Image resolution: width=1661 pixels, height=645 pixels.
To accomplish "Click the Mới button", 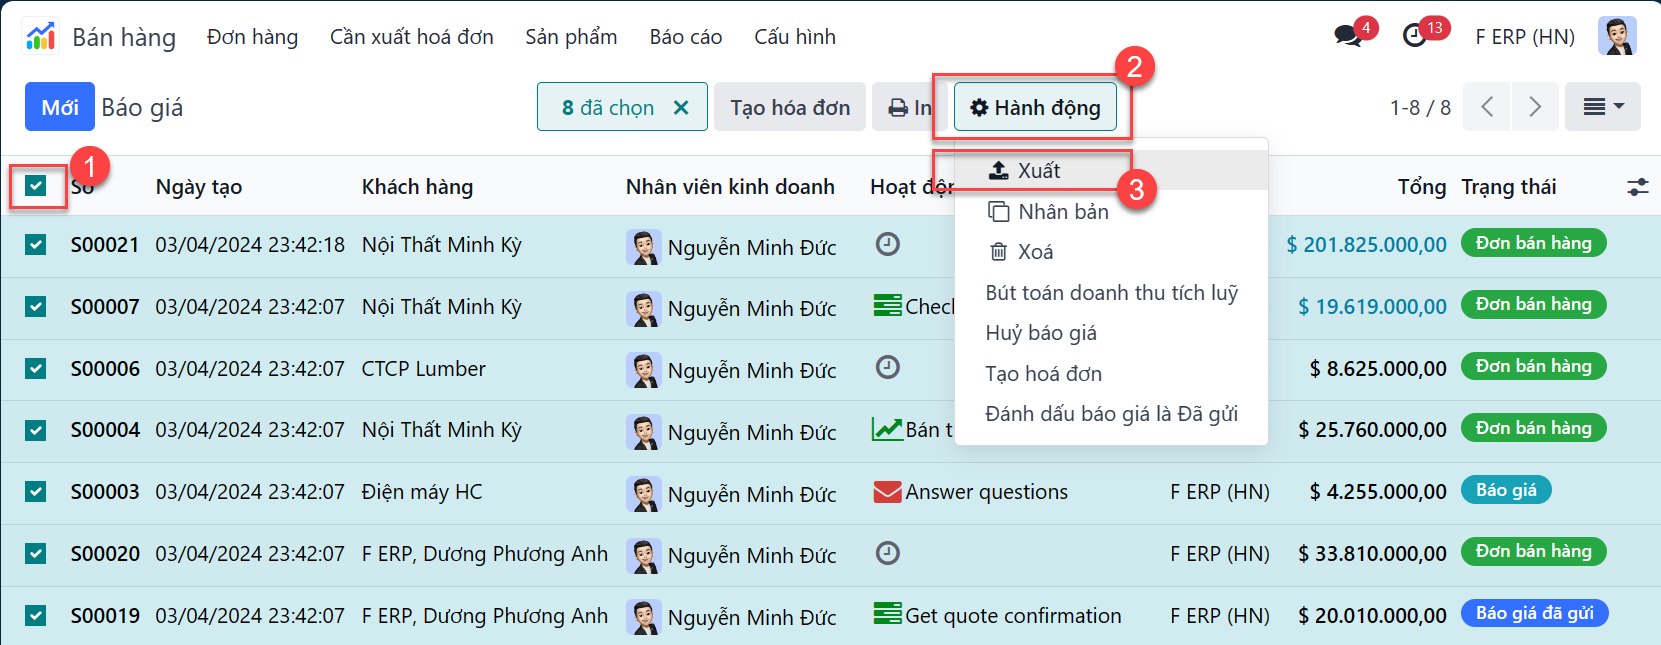I will pos(60,107).
